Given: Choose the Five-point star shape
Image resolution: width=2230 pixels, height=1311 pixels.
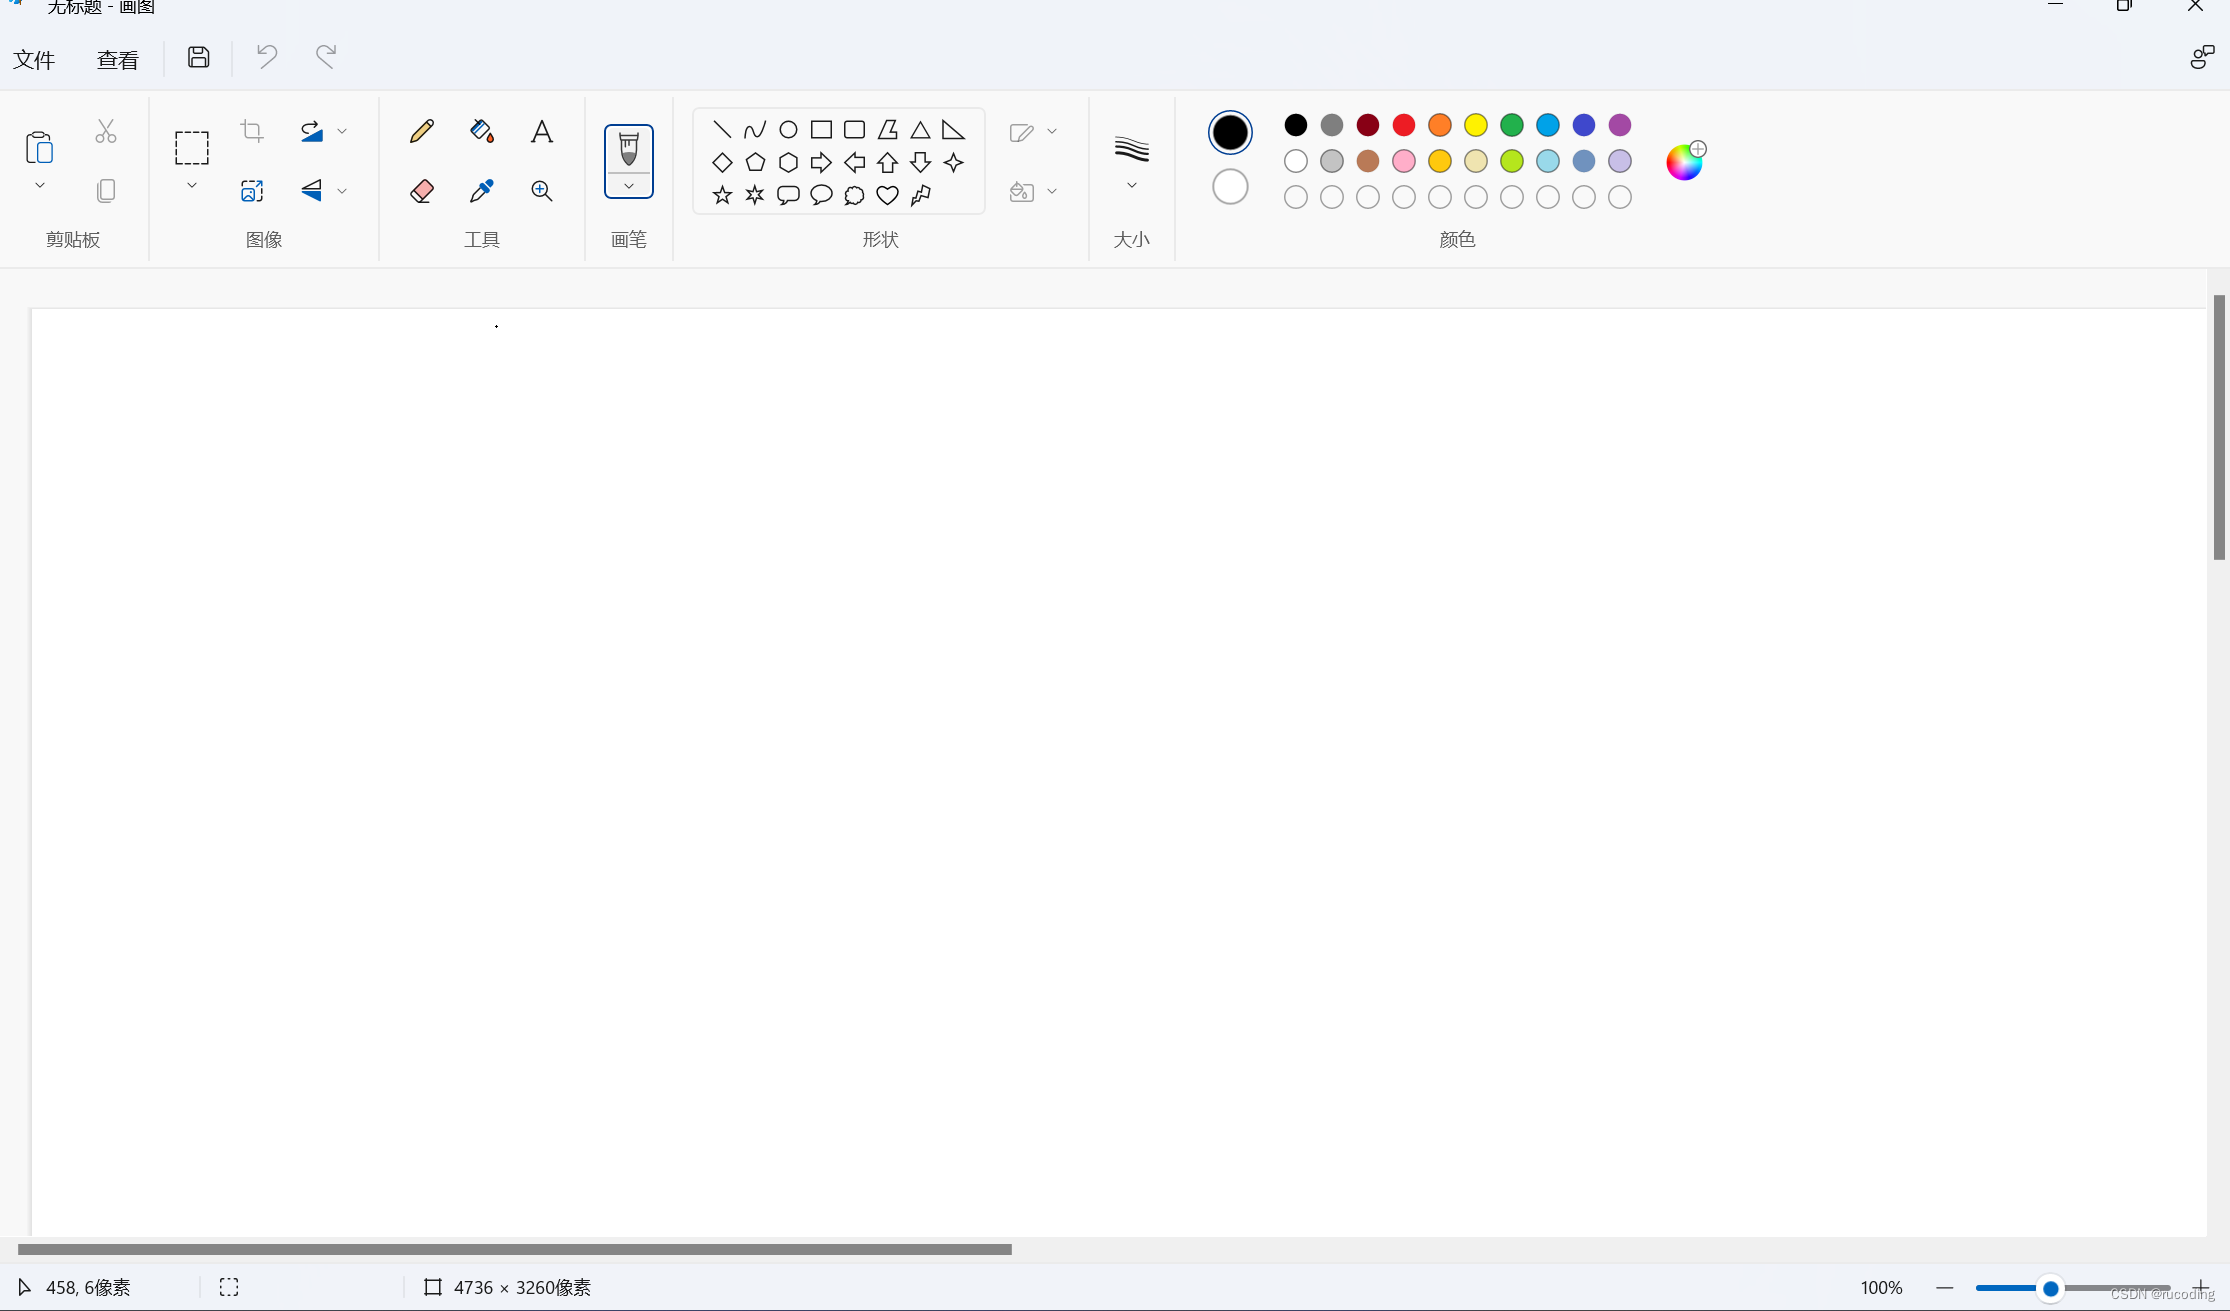Looking at the screenshot, I should [x=722, y=195].
